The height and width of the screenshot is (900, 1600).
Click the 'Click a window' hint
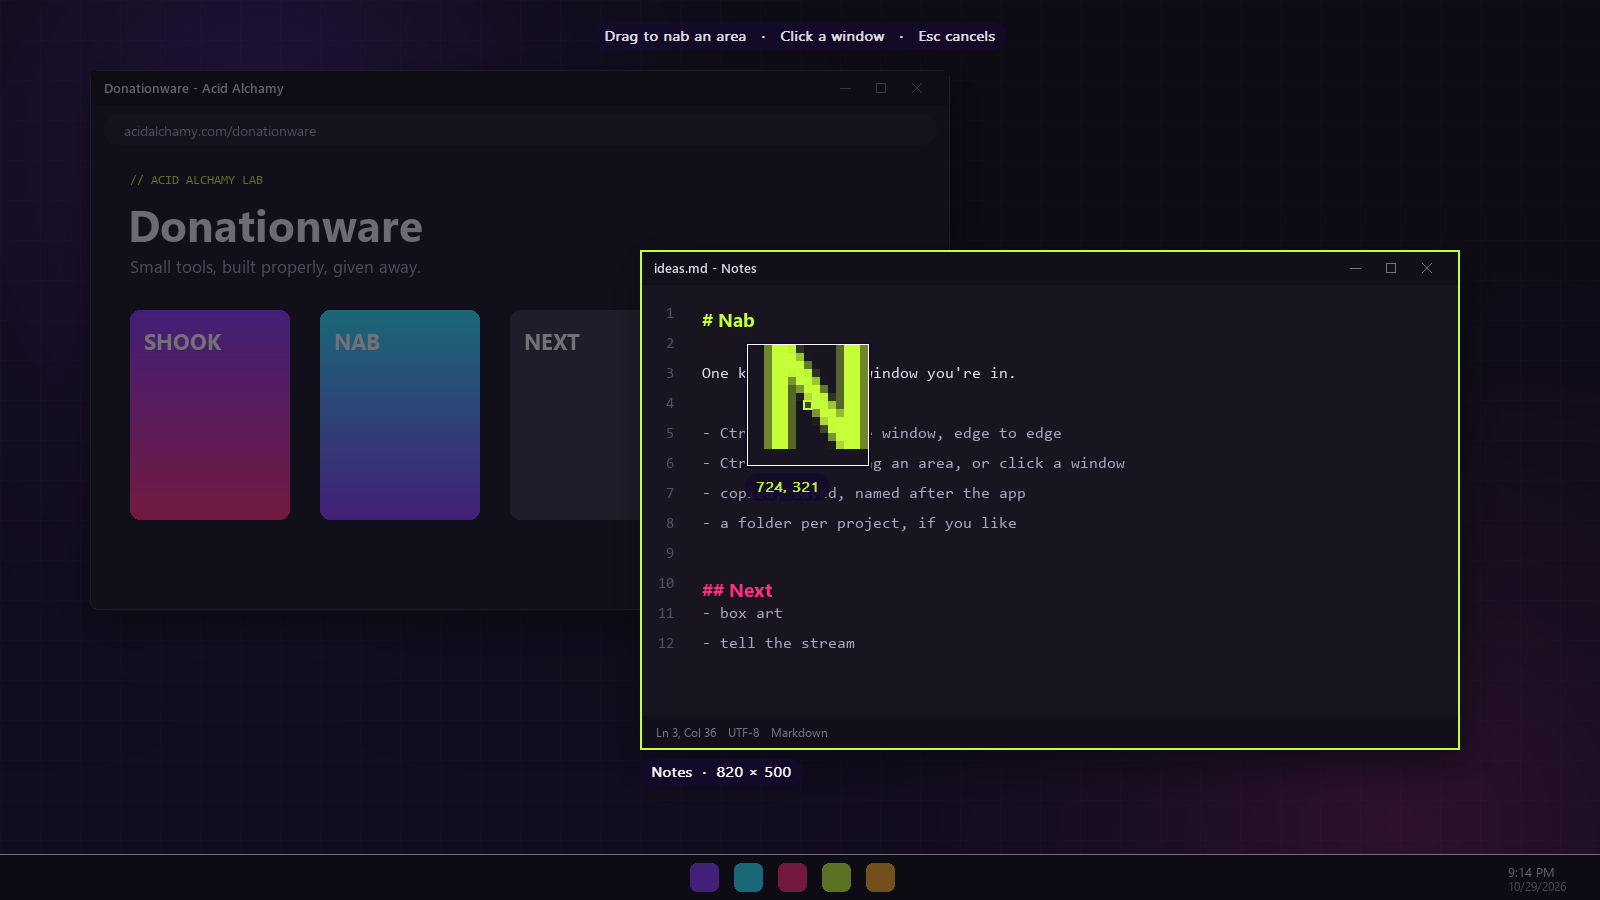tap(832, 36)
